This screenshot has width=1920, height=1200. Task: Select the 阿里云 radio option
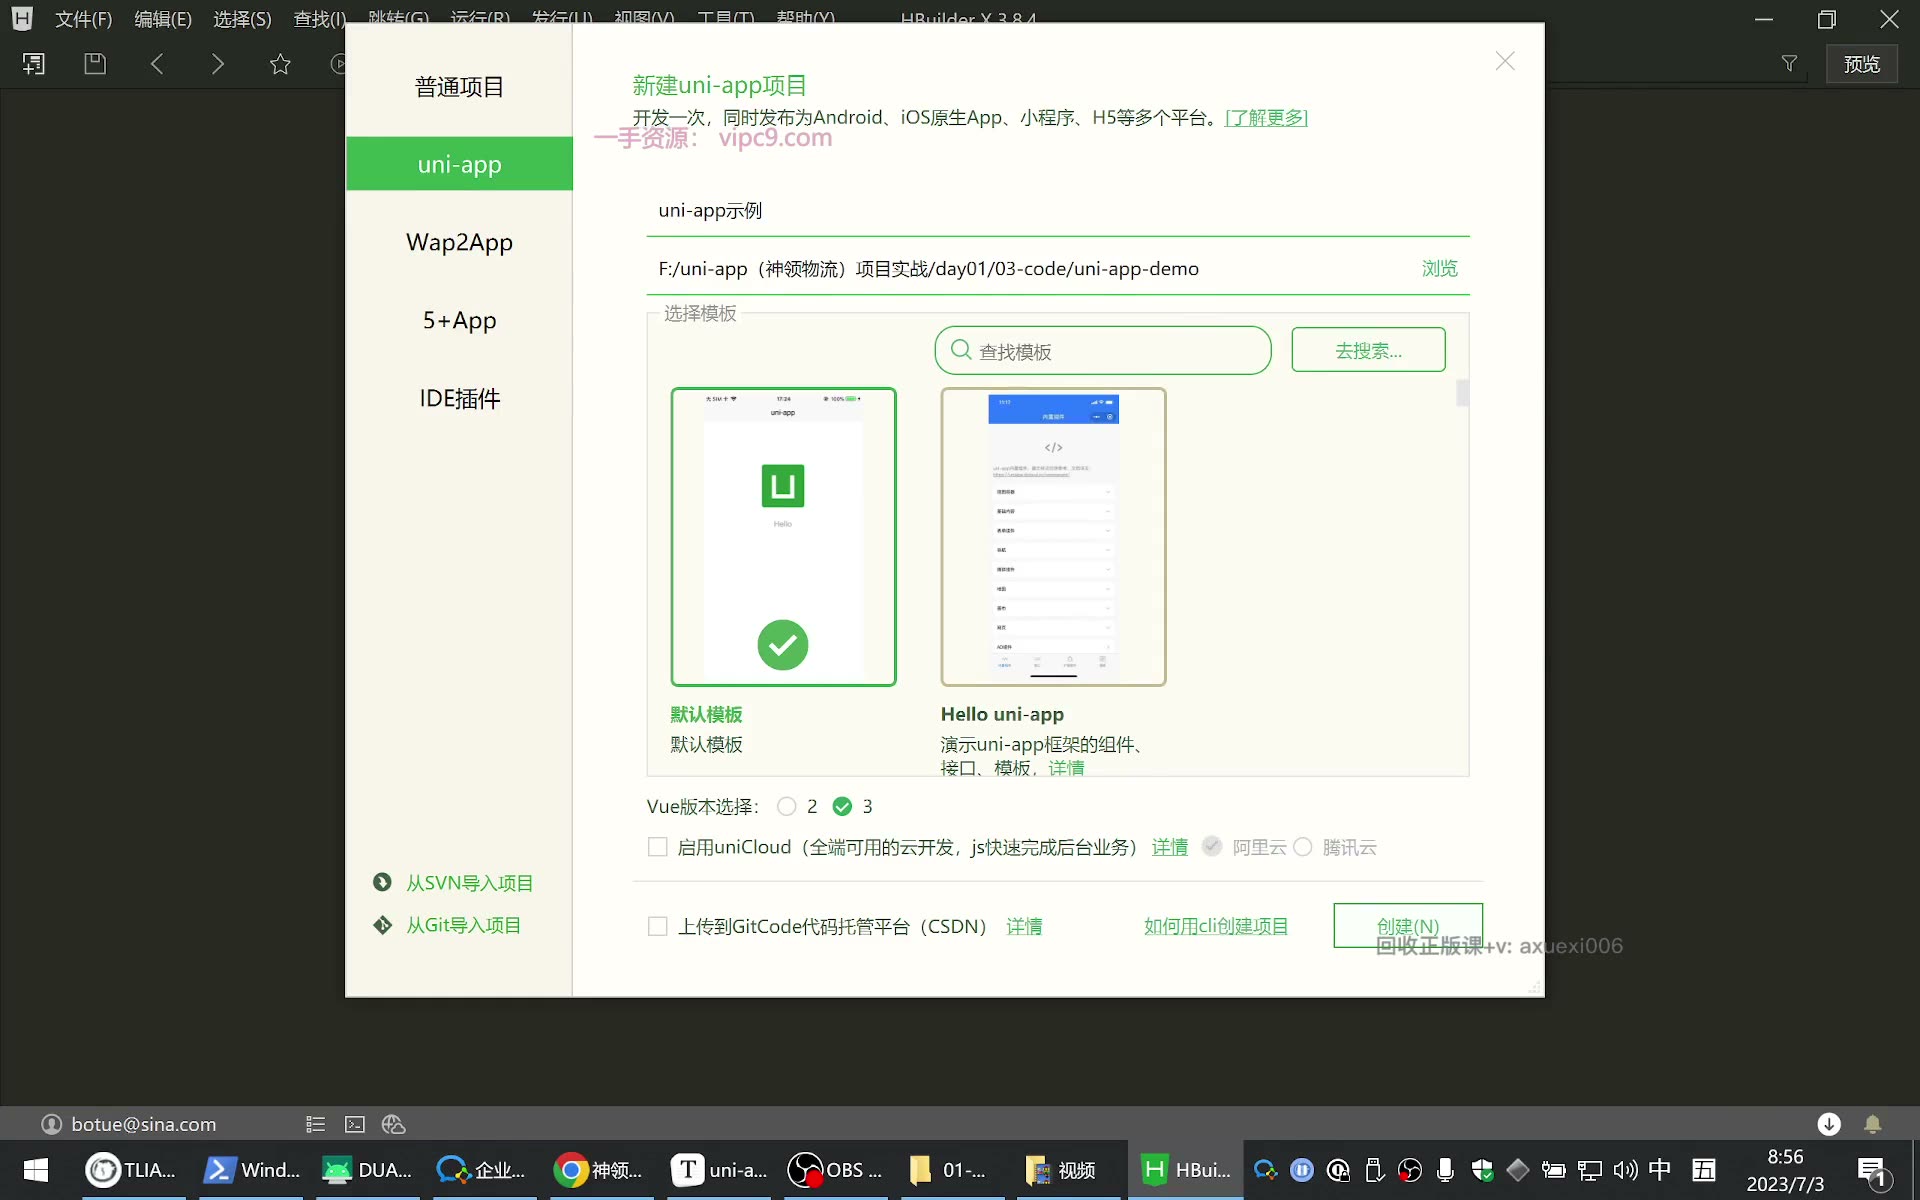tap(1212, 846)
